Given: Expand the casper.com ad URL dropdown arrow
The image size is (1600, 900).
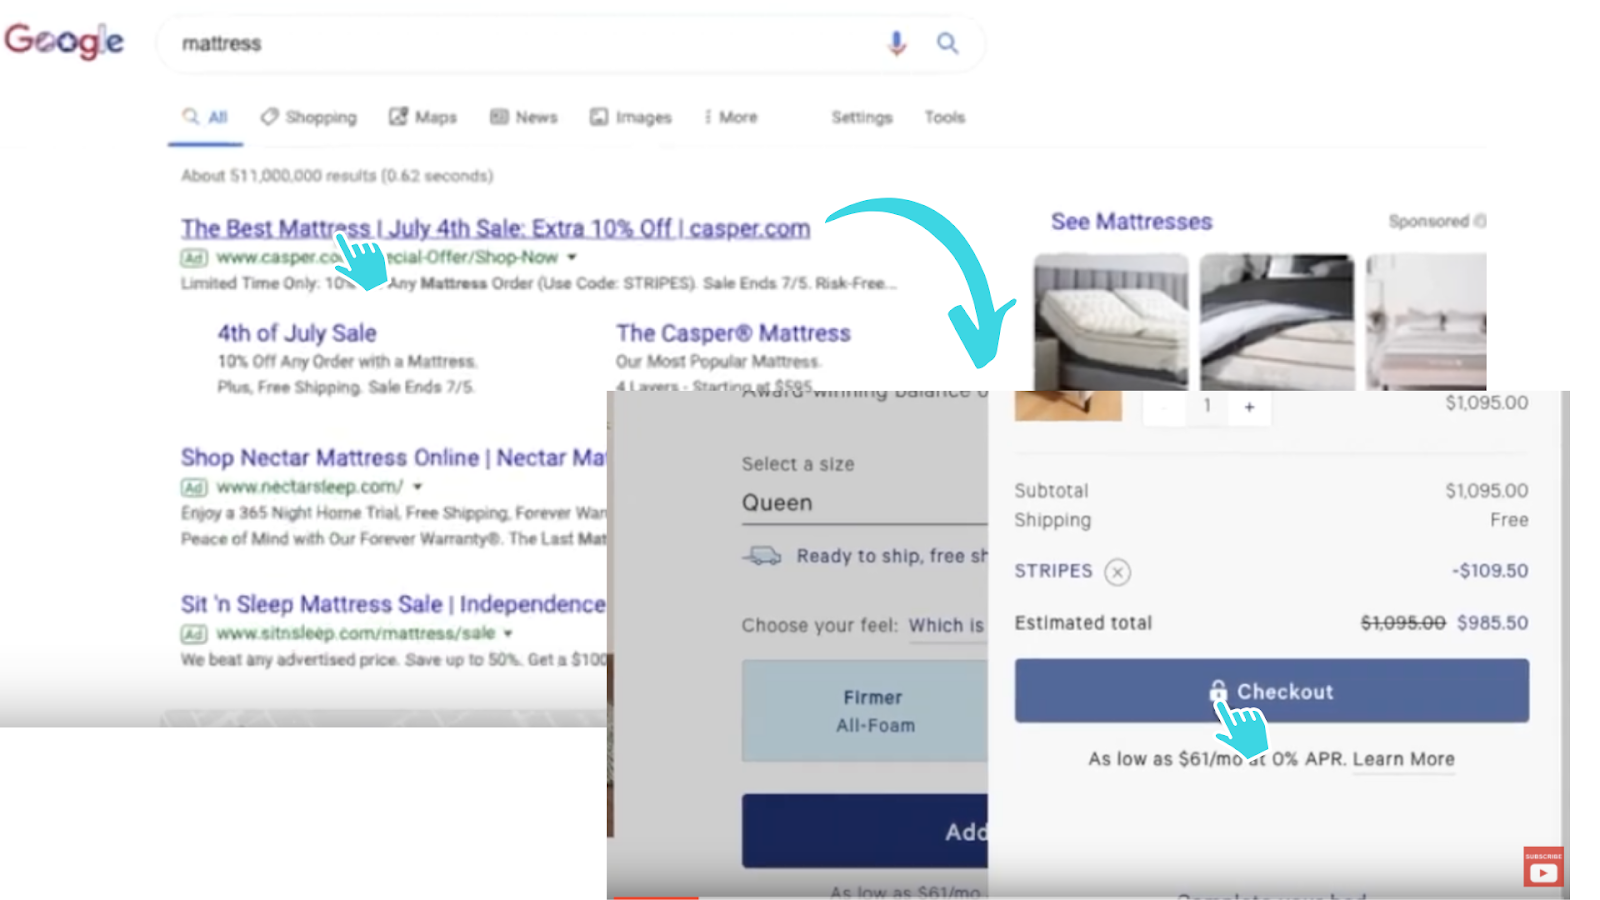Looking at the screenshot, I should click(x=572, y=257).
